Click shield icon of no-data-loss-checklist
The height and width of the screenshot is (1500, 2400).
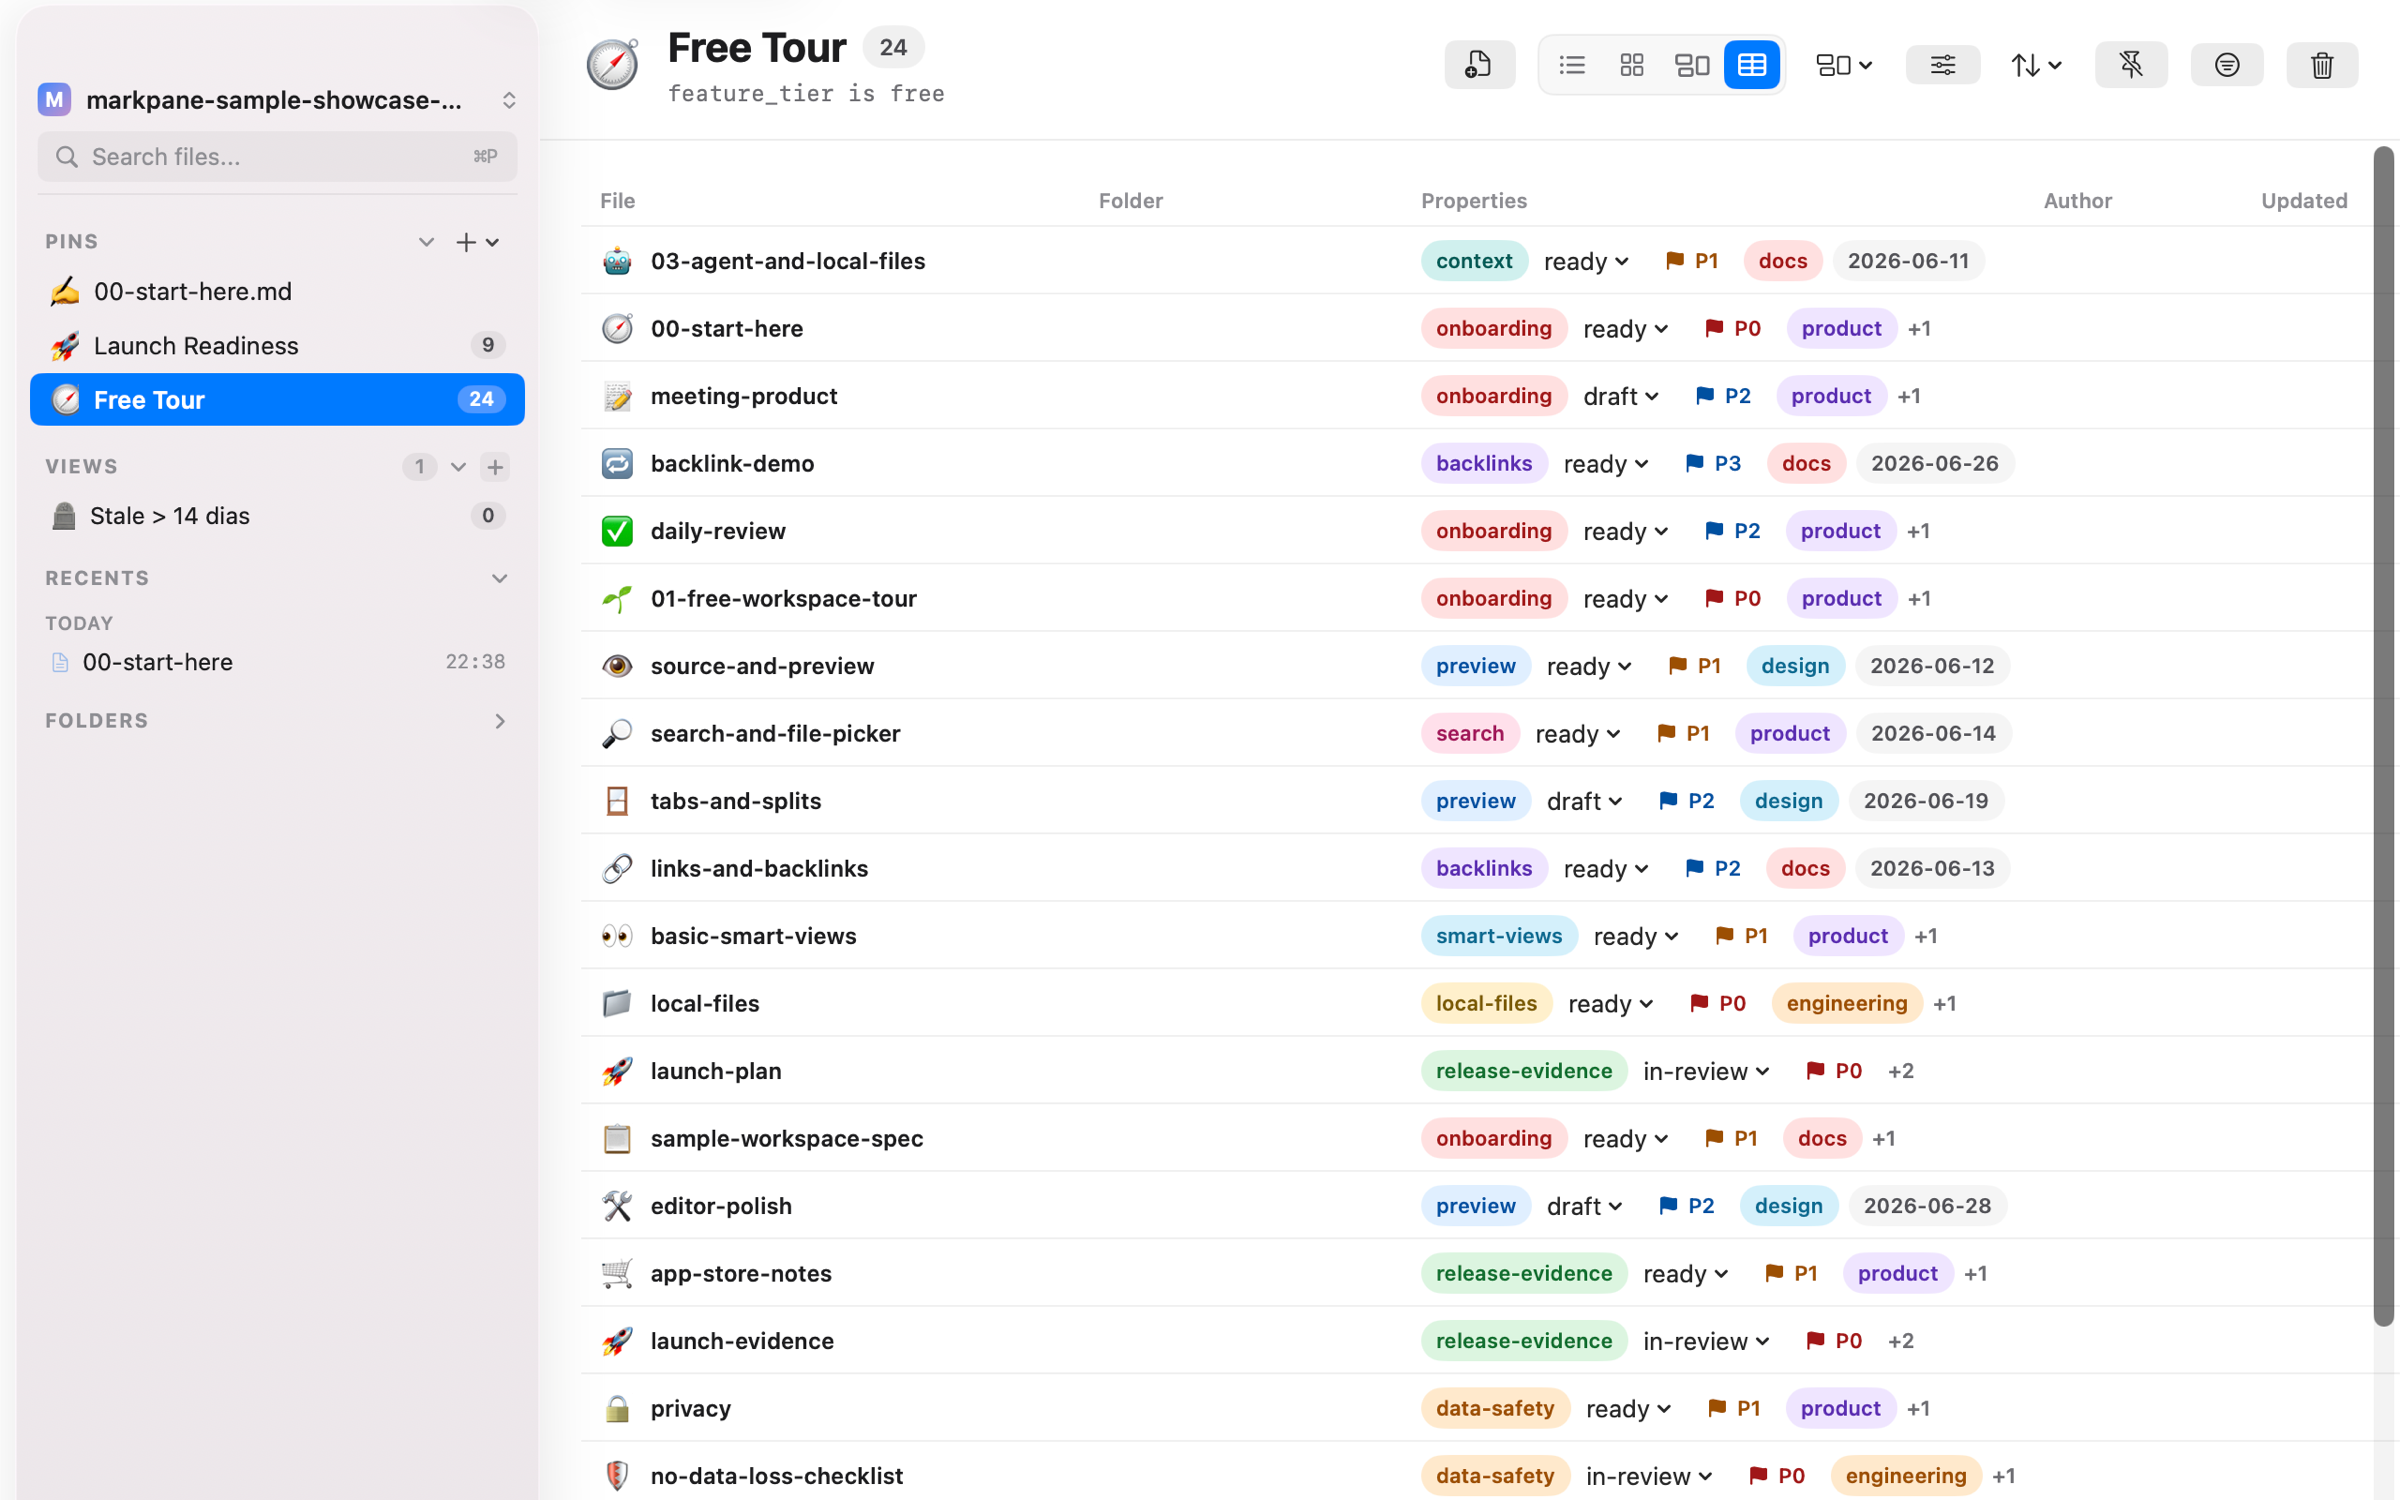coord(617,1476)
